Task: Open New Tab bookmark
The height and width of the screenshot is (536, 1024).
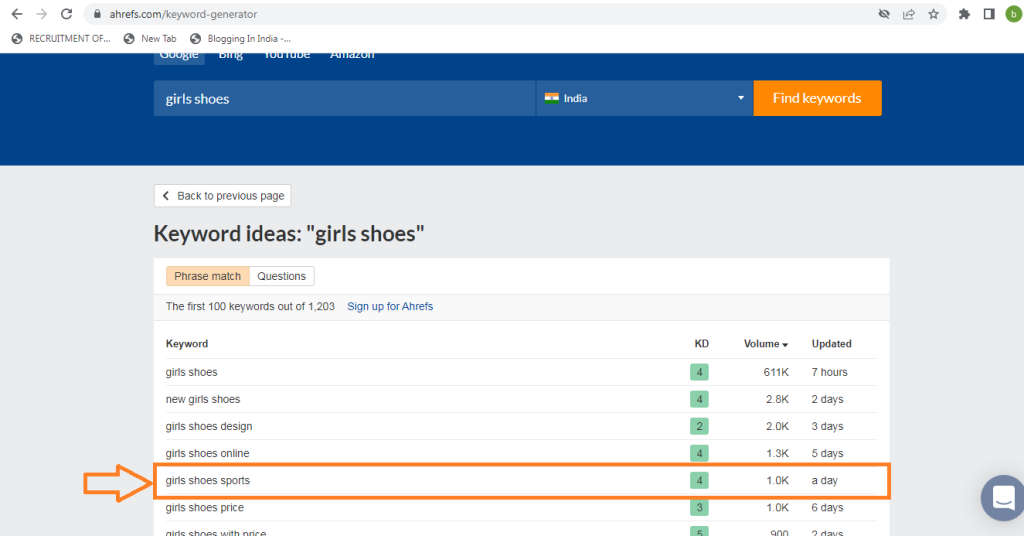Action: (150, 39)
